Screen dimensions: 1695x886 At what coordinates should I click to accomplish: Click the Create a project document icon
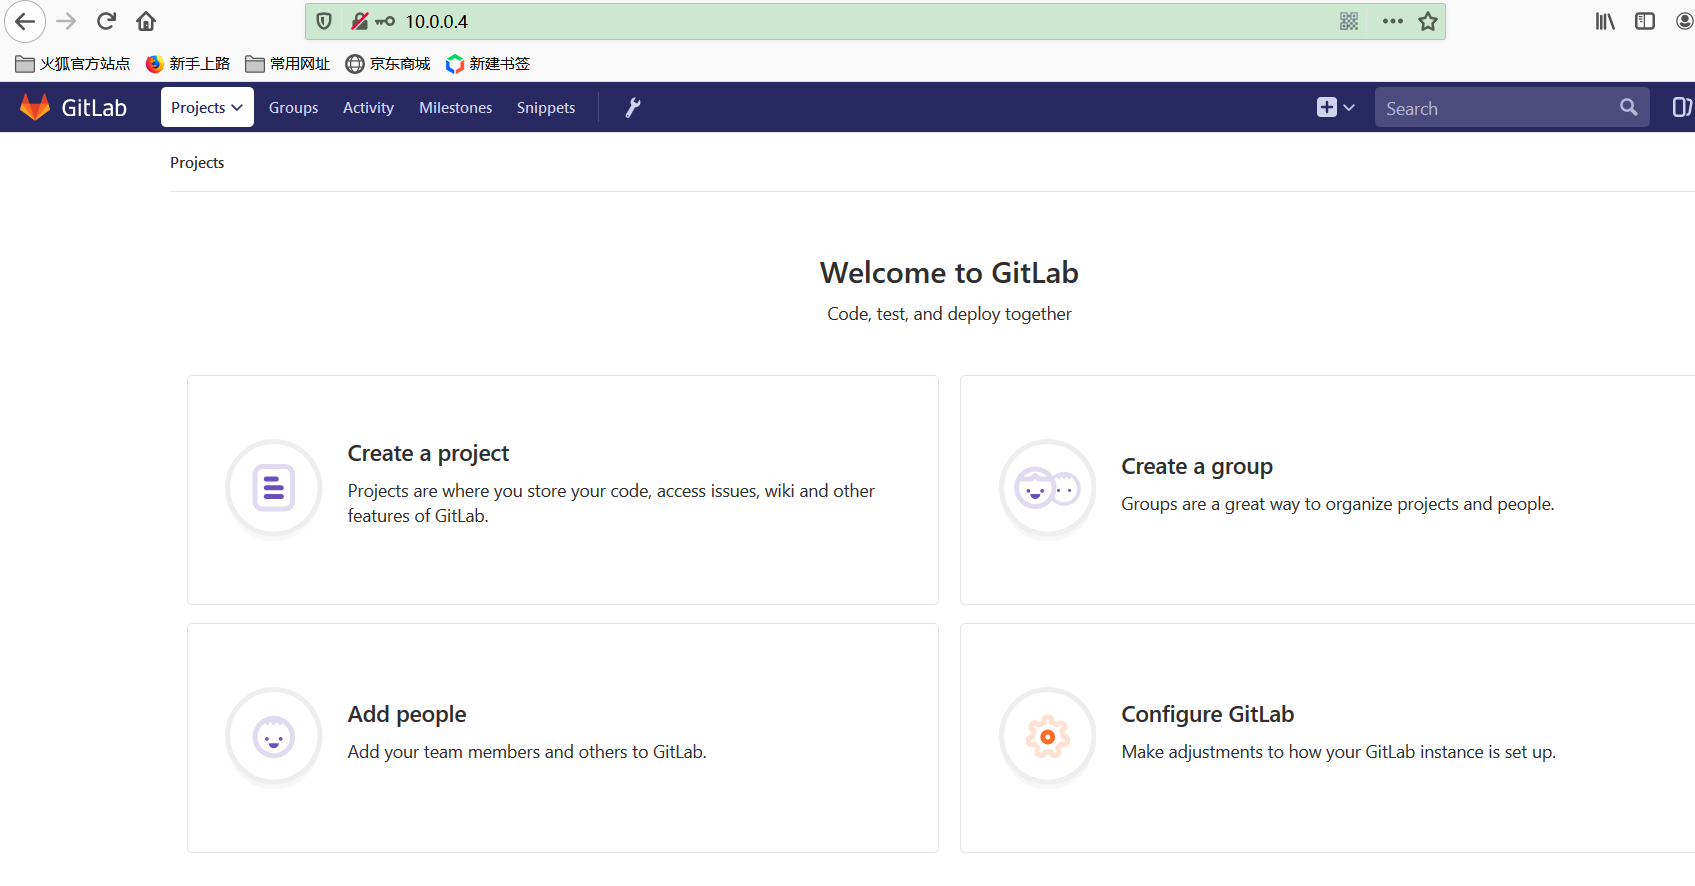(274, 489)
